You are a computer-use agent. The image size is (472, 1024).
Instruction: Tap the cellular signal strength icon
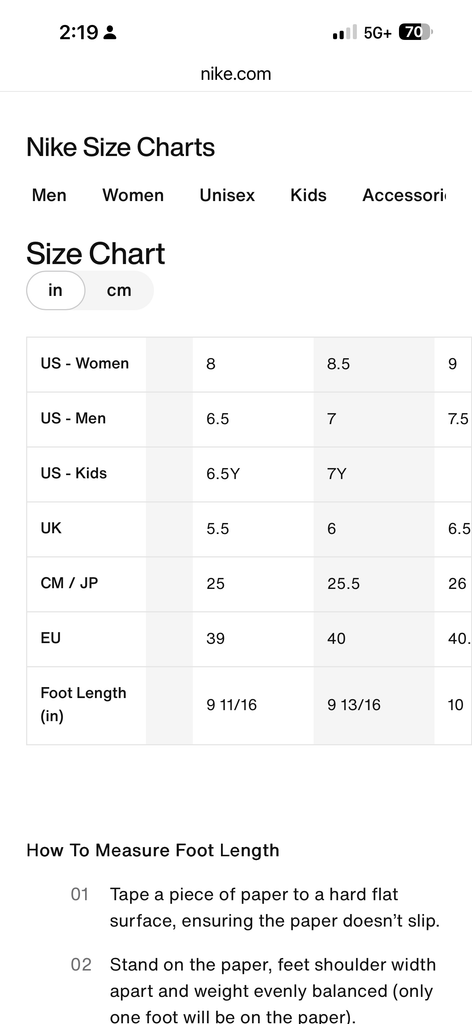click(345, 32)
